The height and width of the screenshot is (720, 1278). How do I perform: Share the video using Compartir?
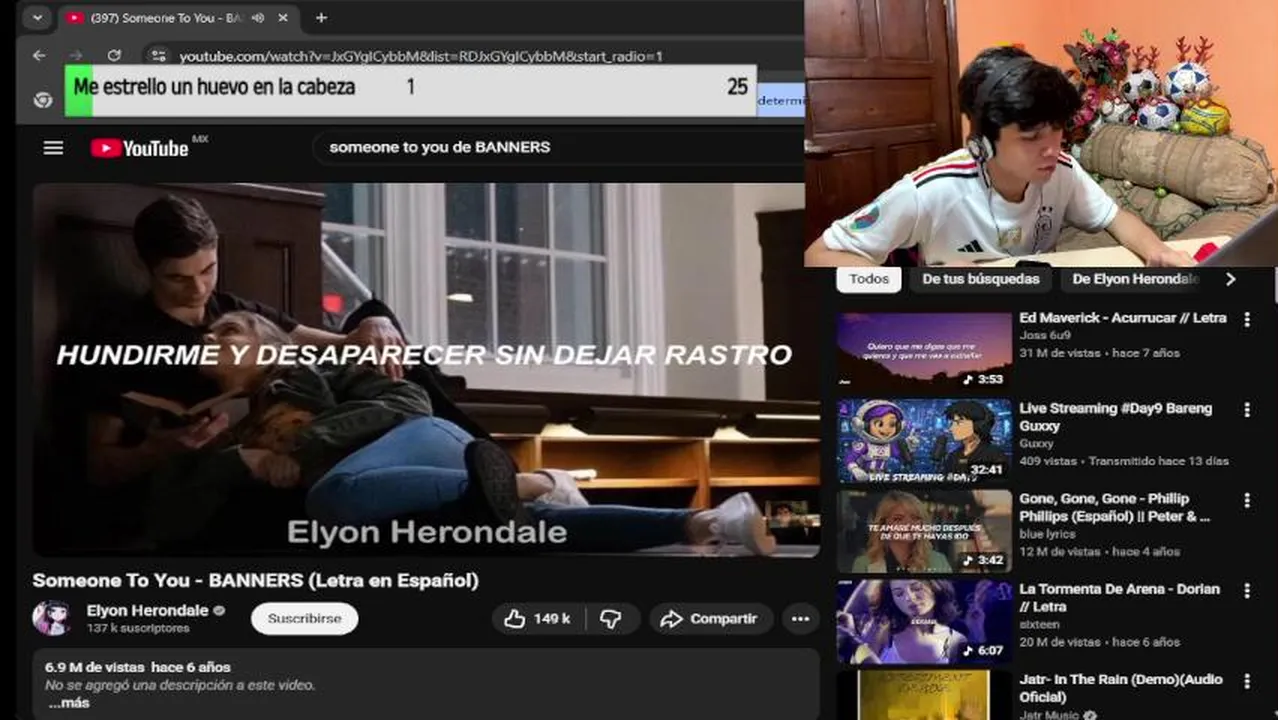(710, 619)
